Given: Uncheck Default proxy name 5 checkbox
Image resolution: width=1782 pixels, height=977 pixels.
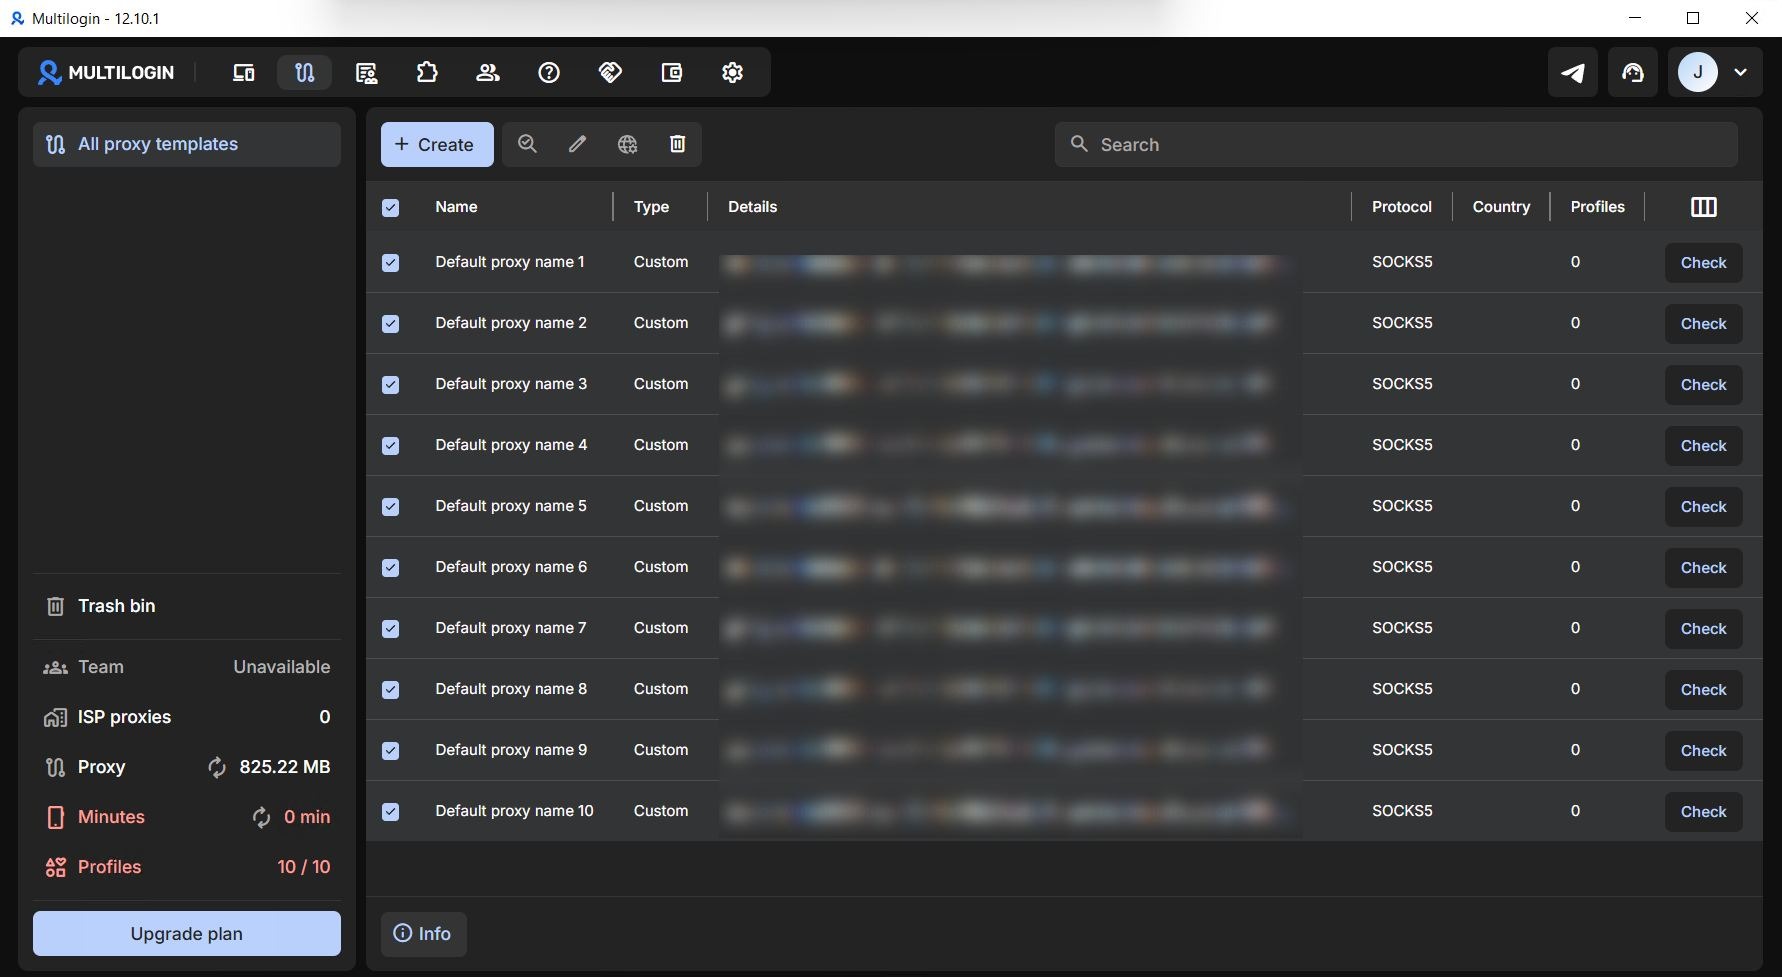Looking at the screenshot, I should (391, 506).
